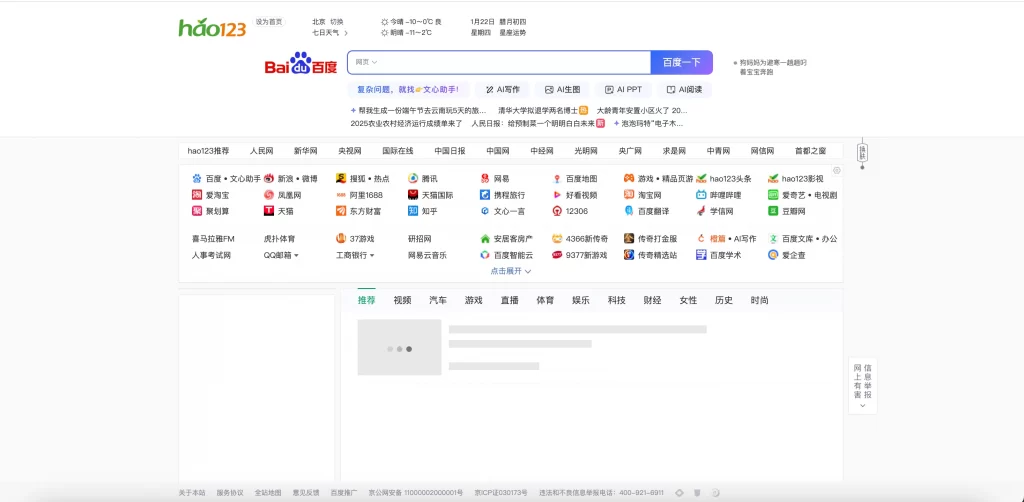The image size is (1024, 502).
Task: Expand the QQ邮箱 dropdown arrow
Action: pyautogui.click(x=296, y=255)
